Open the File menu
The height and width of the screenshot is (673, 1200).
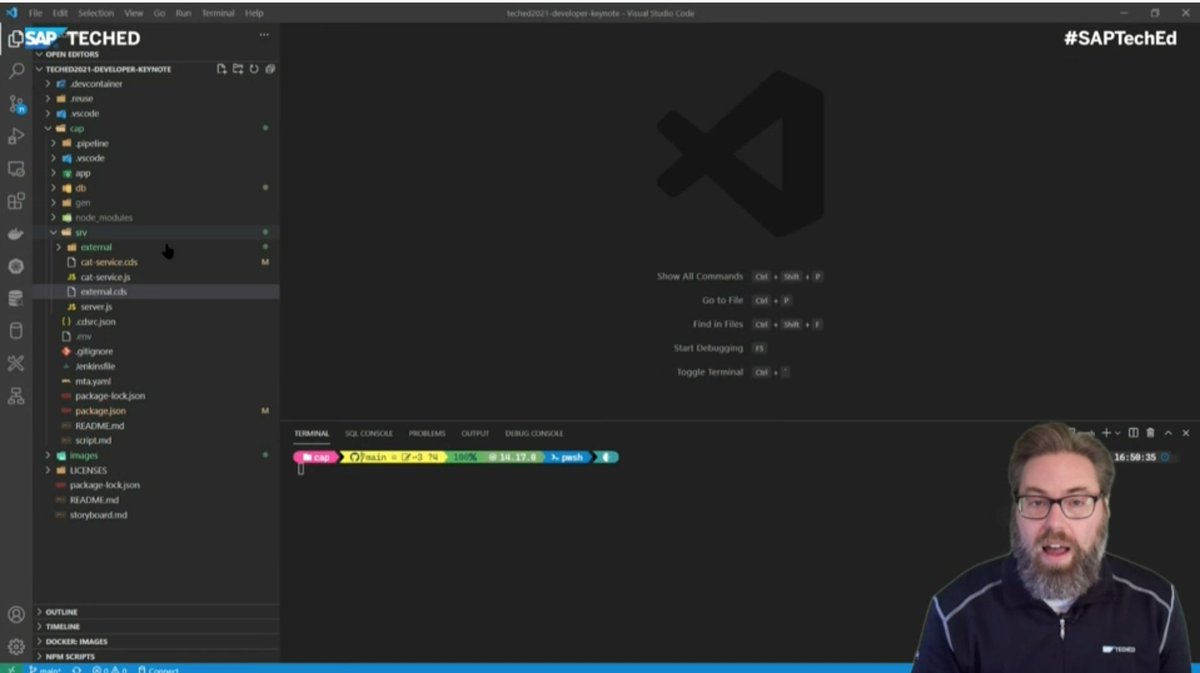tap(35, 13)
